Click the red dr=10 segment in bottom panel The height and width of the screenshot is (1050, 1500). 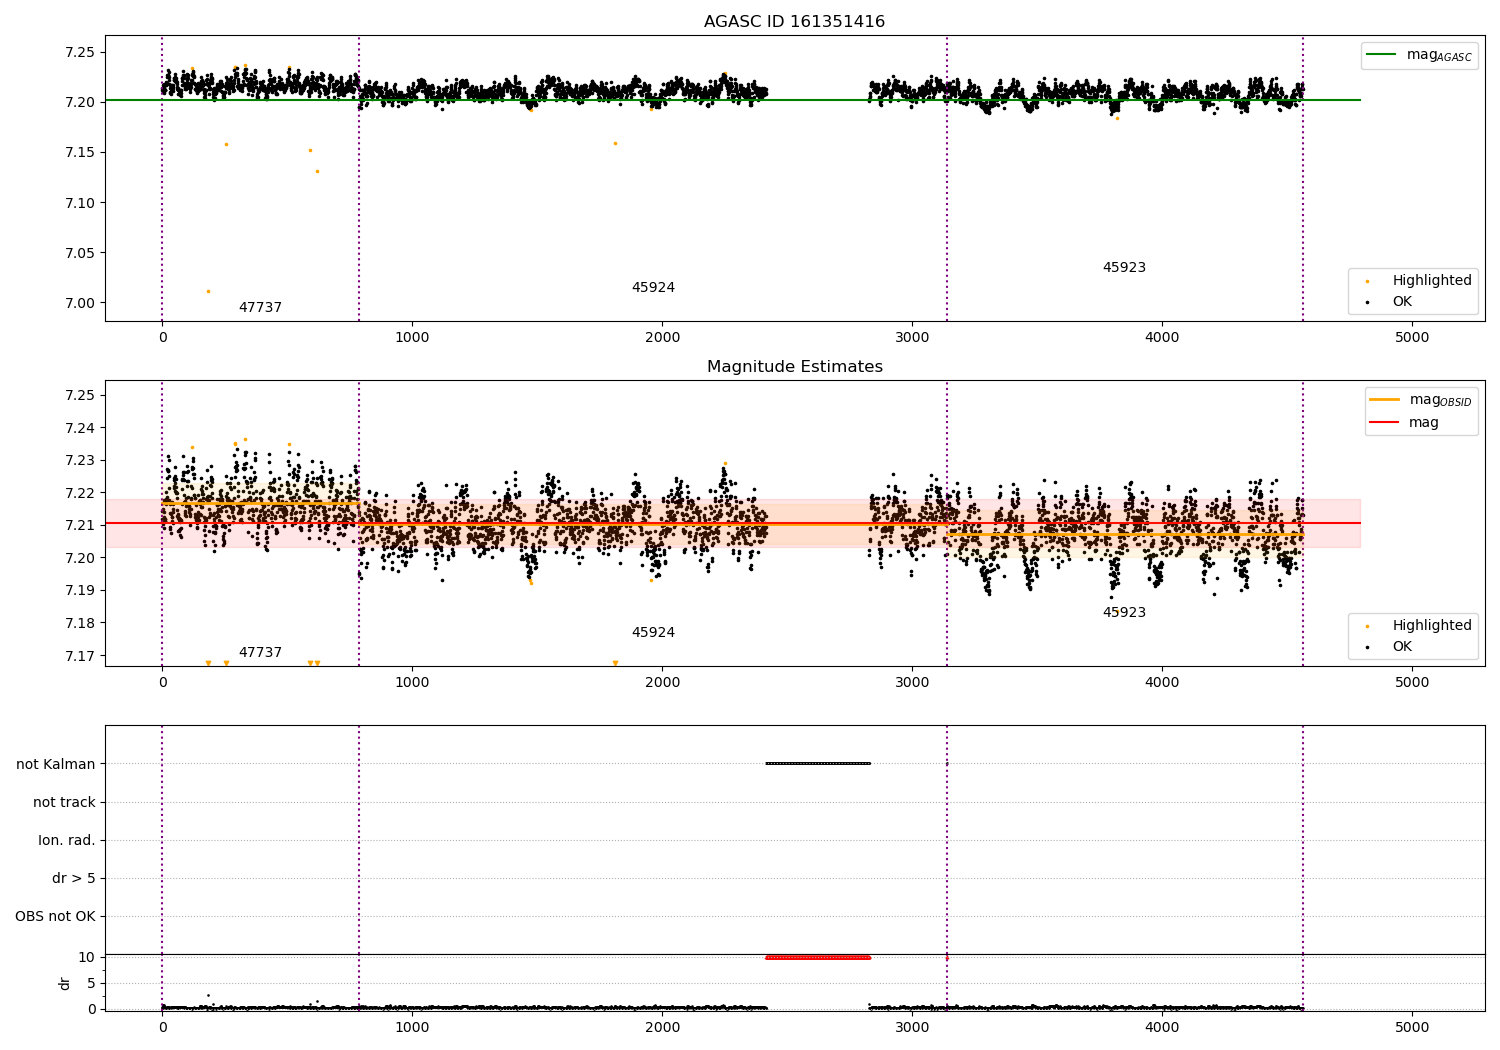pyautogui.click(x=818, y=957)
